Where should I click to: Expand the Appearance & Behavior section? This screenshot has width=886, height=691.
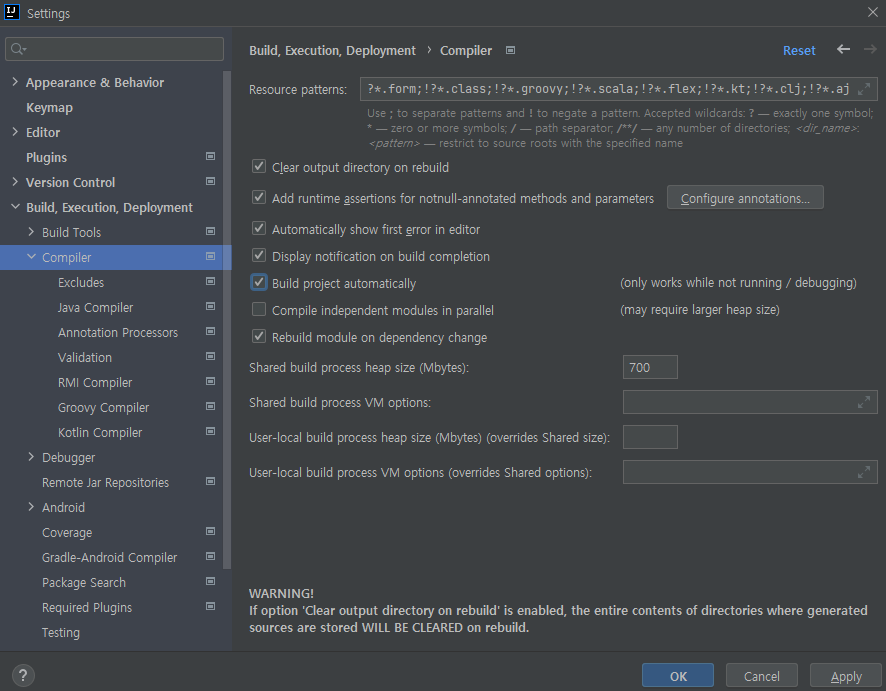(x=15, y=82)
